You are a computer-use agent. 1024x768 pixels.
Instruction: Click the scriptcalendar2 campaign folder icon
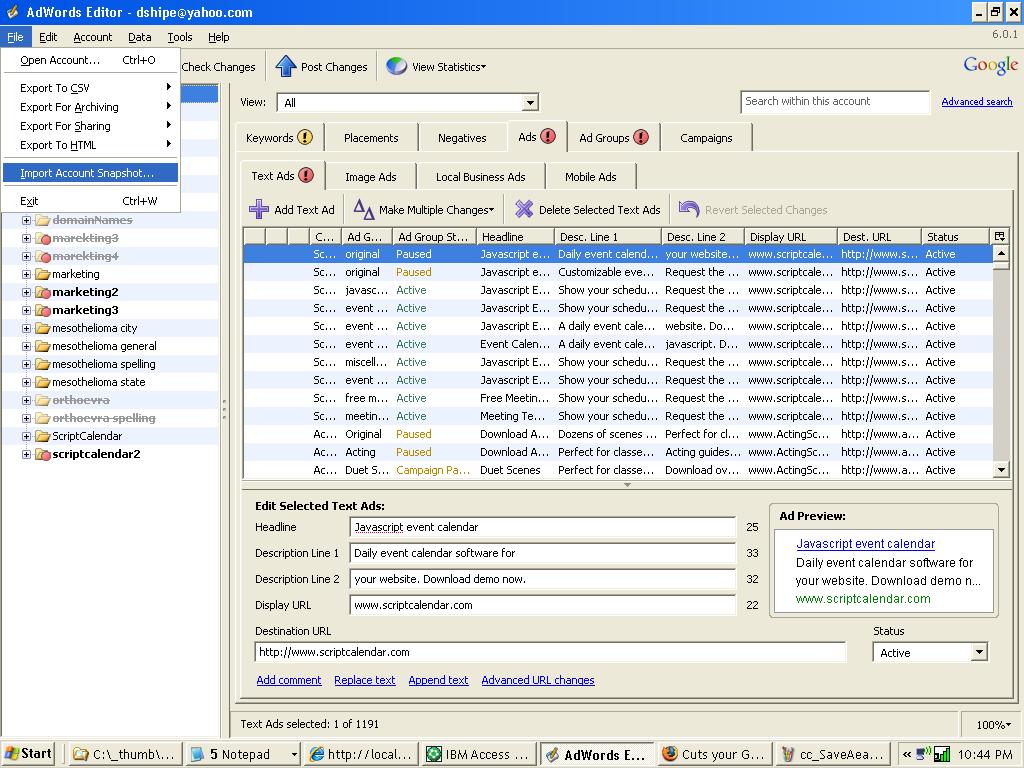43,454
